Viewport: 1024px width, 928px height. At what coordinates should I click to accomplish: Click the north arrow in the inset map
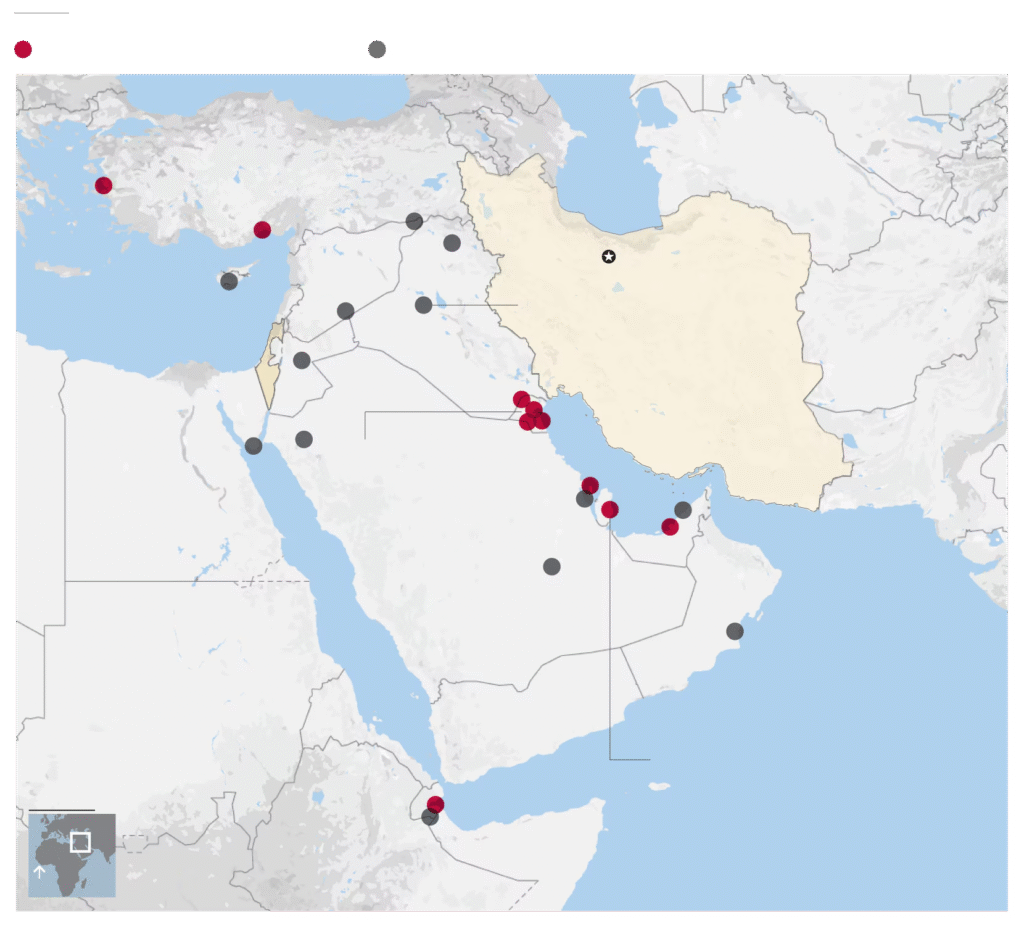click(39, 872)
